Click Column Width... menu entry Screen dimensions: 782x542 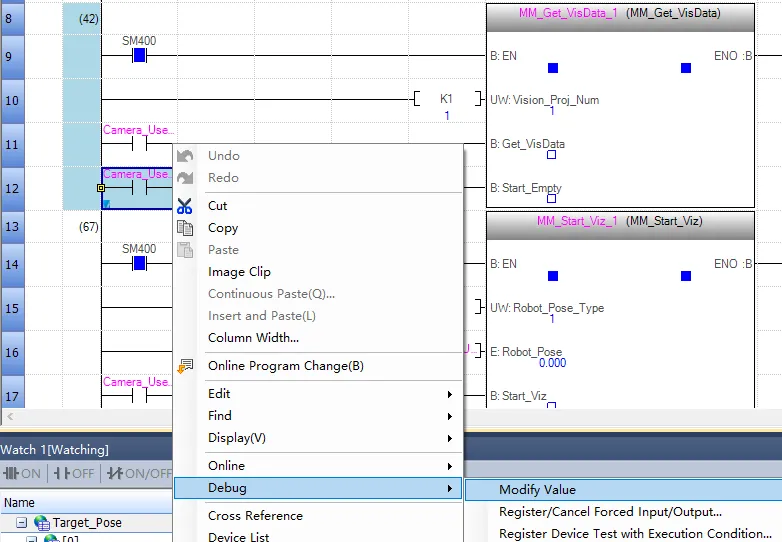(x=253, y=338)
